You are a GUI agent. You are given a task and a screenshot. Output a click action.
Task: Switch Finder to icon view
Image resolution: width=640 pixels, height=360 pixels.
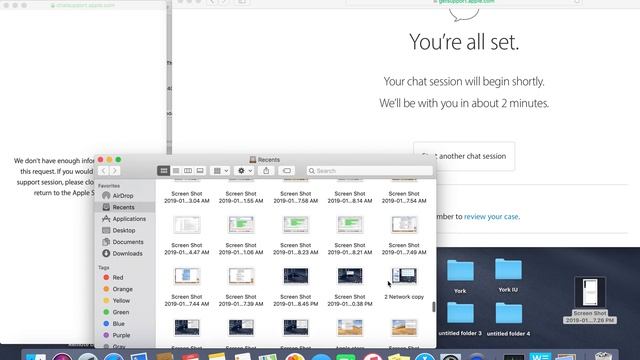(x=164, y=171)
